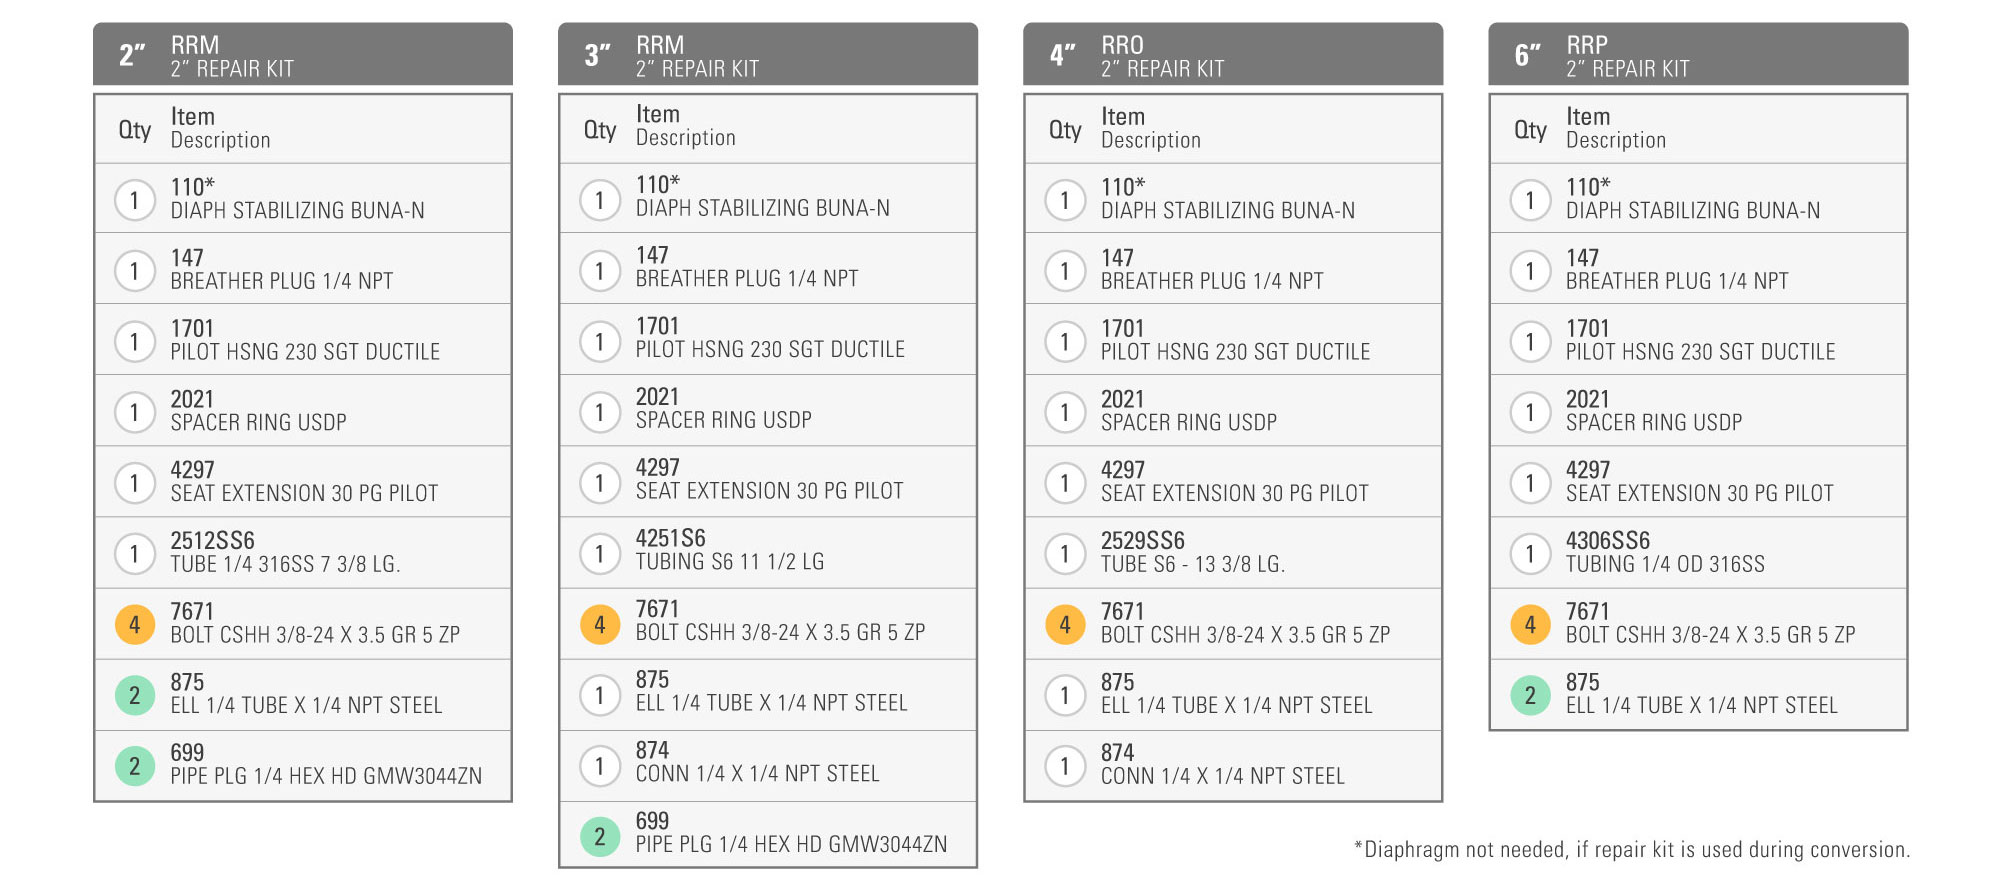Click the orange quantity 4 circle in 2" kit
This screenshot has height=891, width=2000.
pyautogui.click(x=135, y=624)
